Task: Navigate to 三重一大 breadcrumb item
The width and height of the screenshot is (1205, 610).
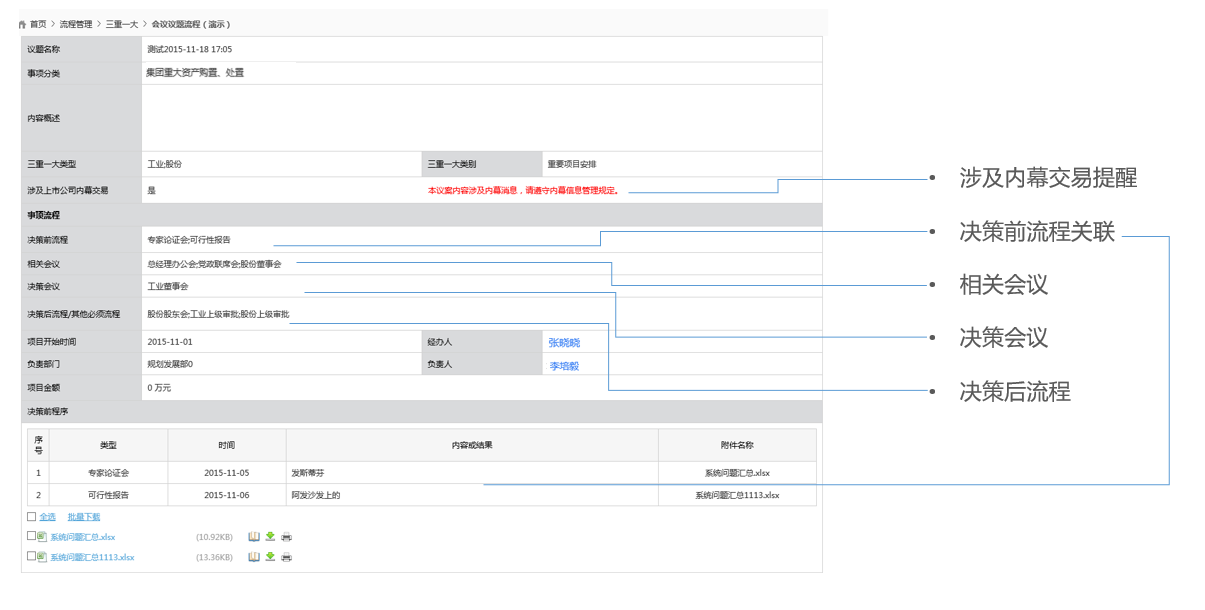Action: click(x=122, y=24)
